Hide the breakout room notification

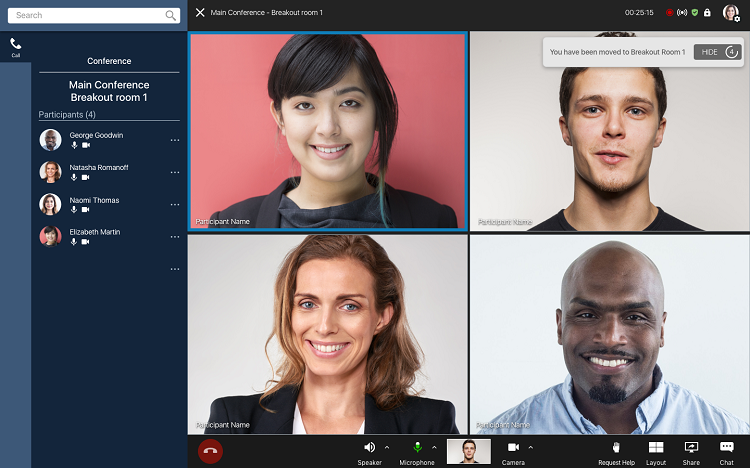710,52
